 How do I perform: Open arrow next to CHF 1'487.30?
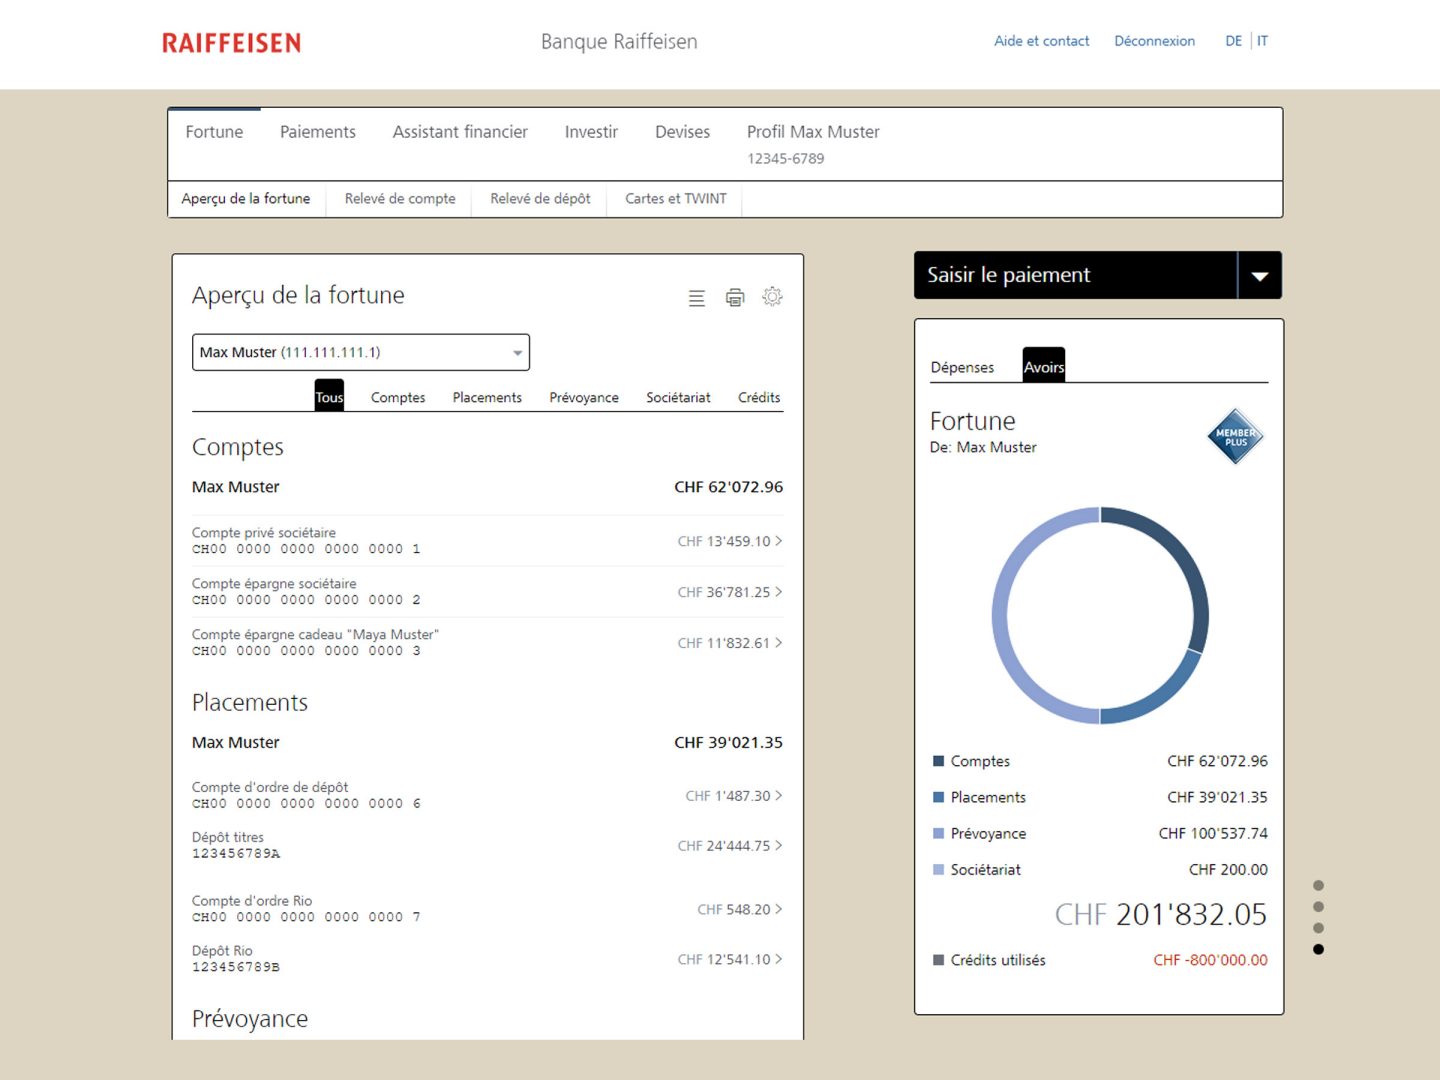779,796
